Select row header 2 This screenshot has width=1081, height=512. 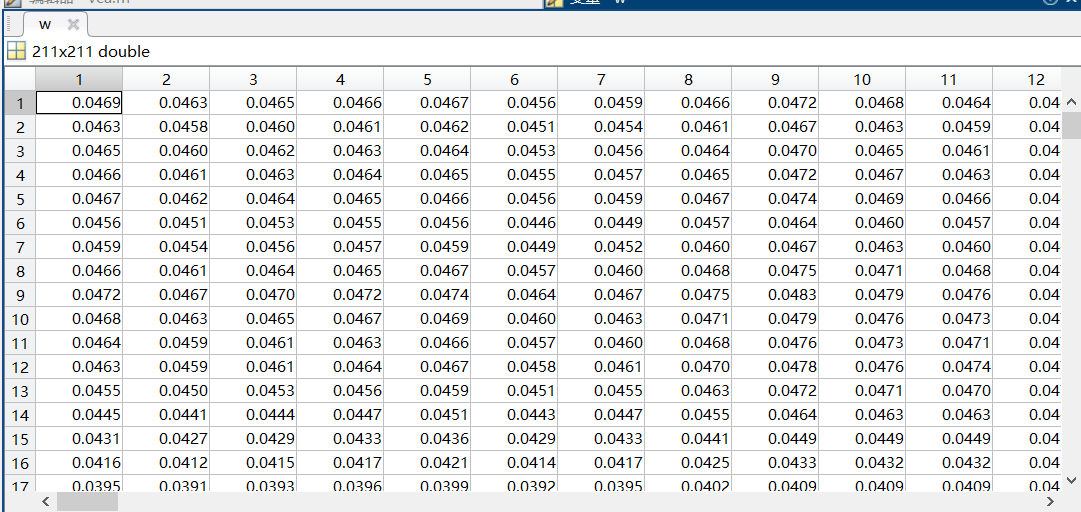pos(20,127)
